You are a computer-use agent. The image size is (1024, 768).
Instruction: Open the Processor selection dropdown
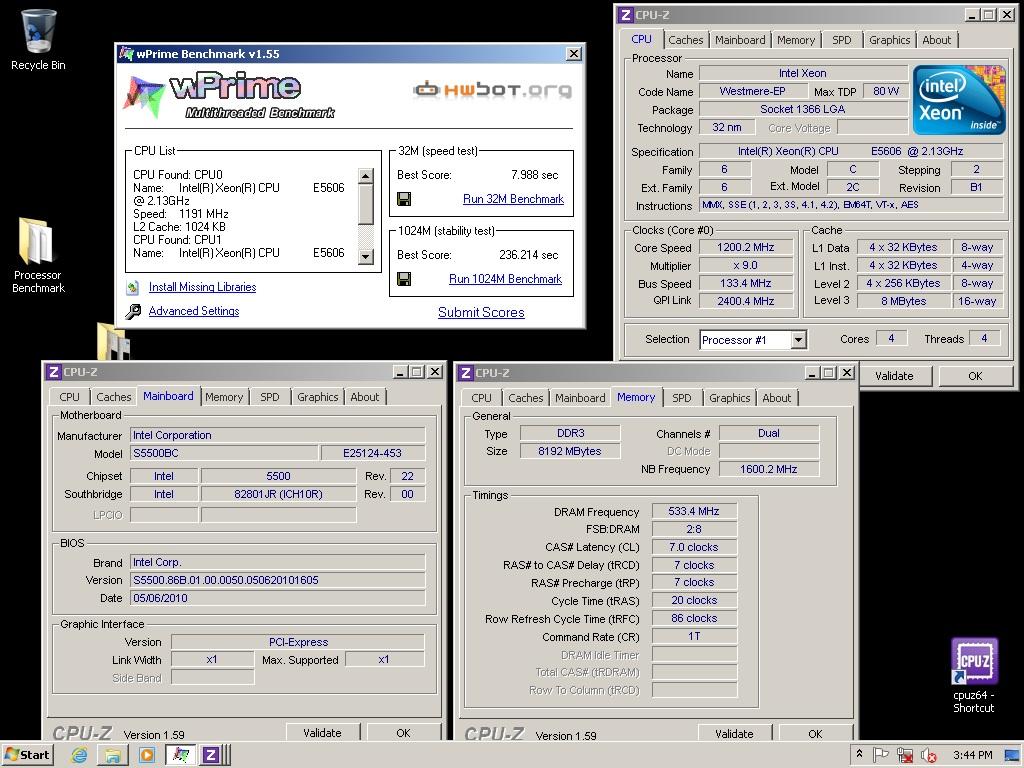(x=798, y=340)
